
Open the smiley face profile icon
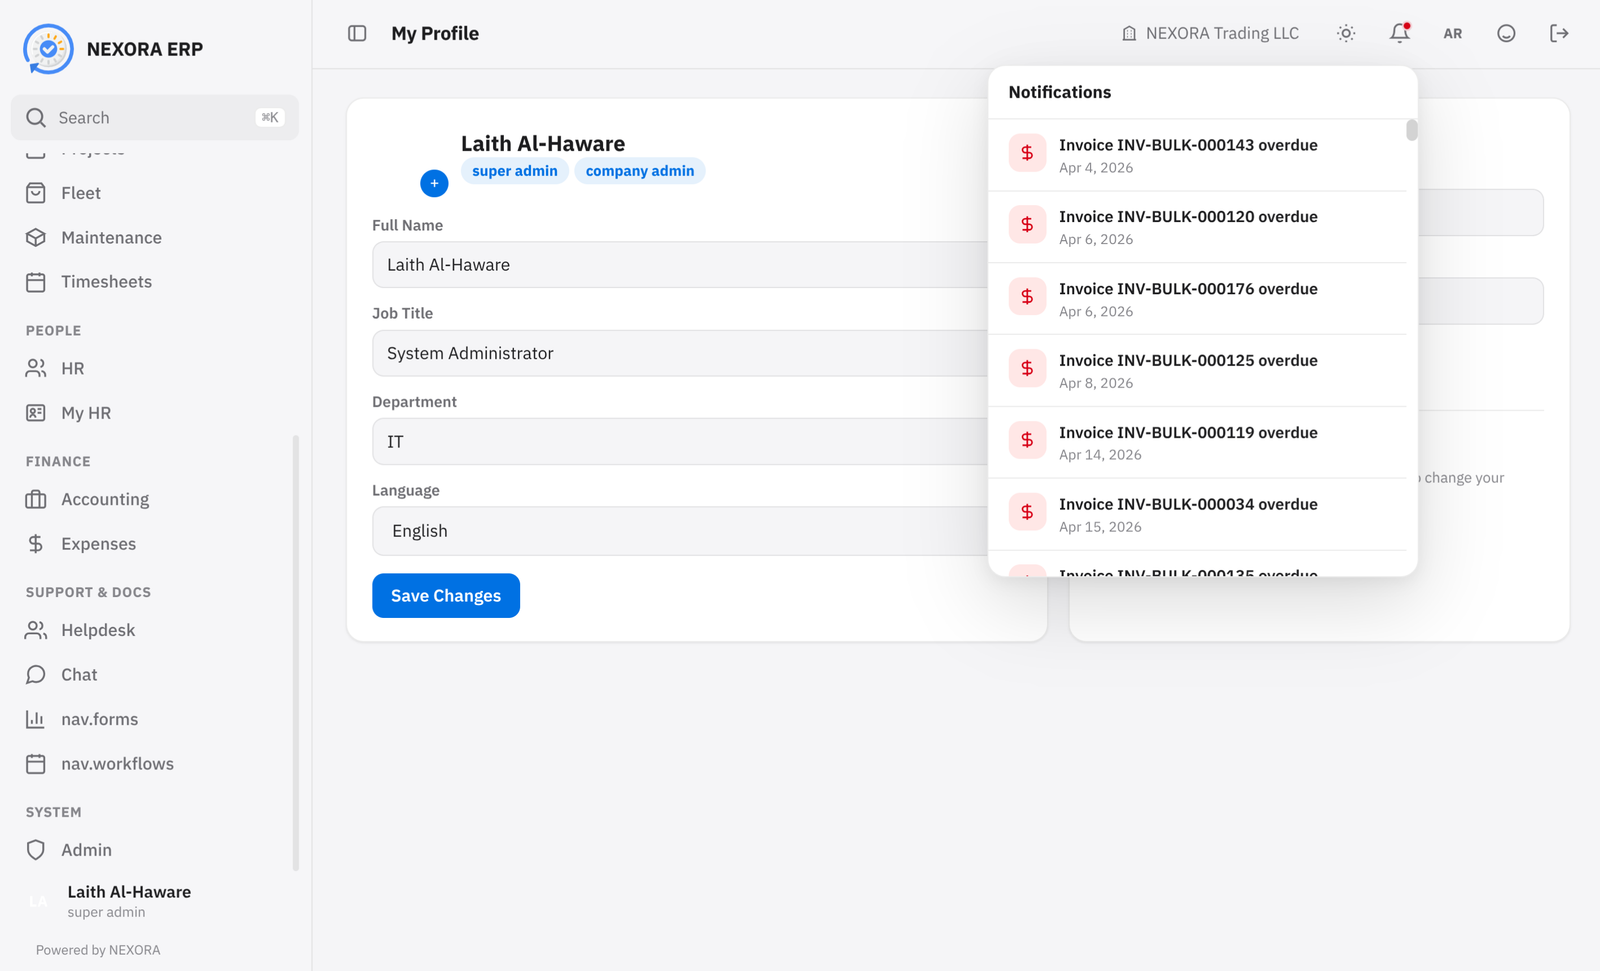pos(1506,33)
